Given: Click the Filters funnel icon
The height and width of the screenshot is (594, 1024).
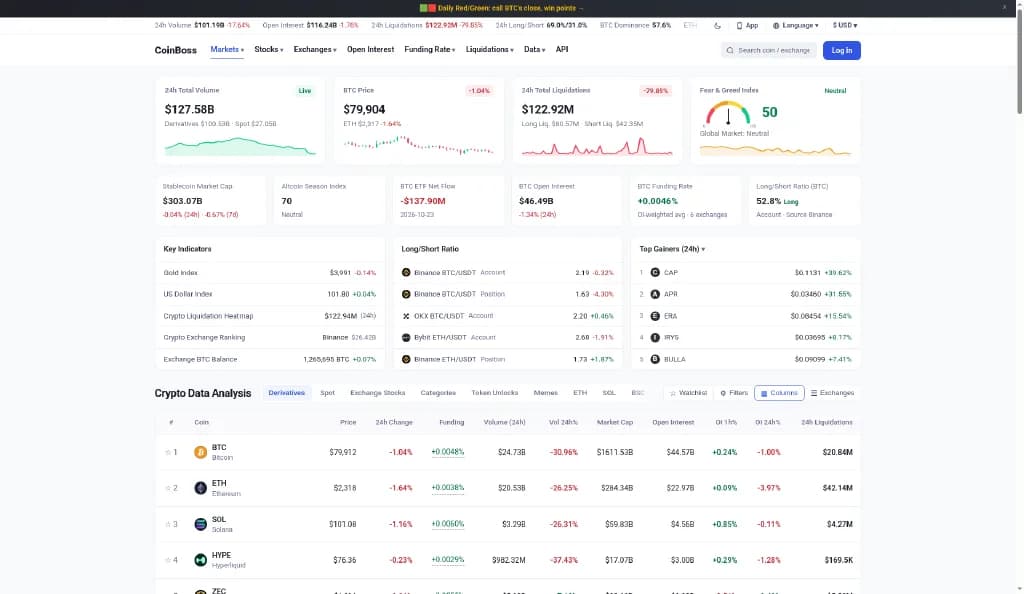Looking at the screenshot, I should click(723, 393).
